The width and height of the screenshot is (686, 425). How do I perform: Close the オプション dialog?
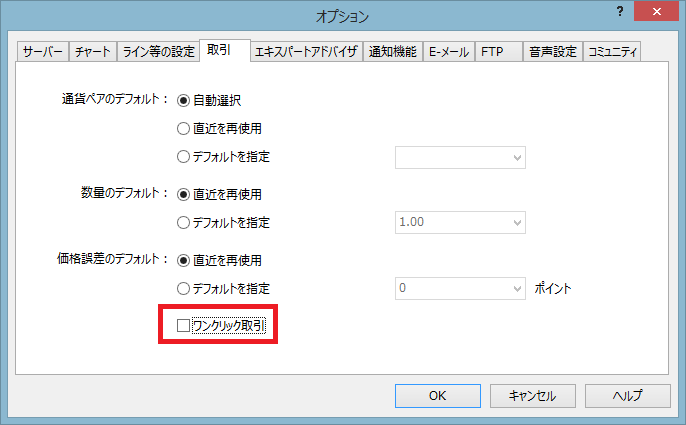tap(656, 11)
